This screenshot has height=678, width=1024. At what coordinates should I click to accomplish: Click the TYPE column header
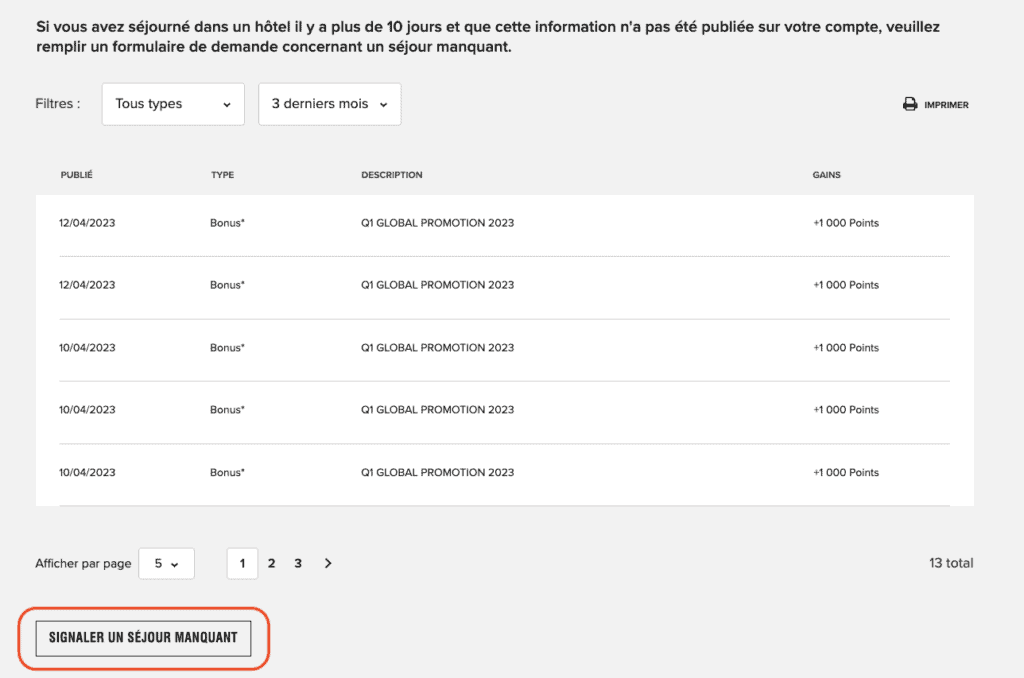(222, 175)
